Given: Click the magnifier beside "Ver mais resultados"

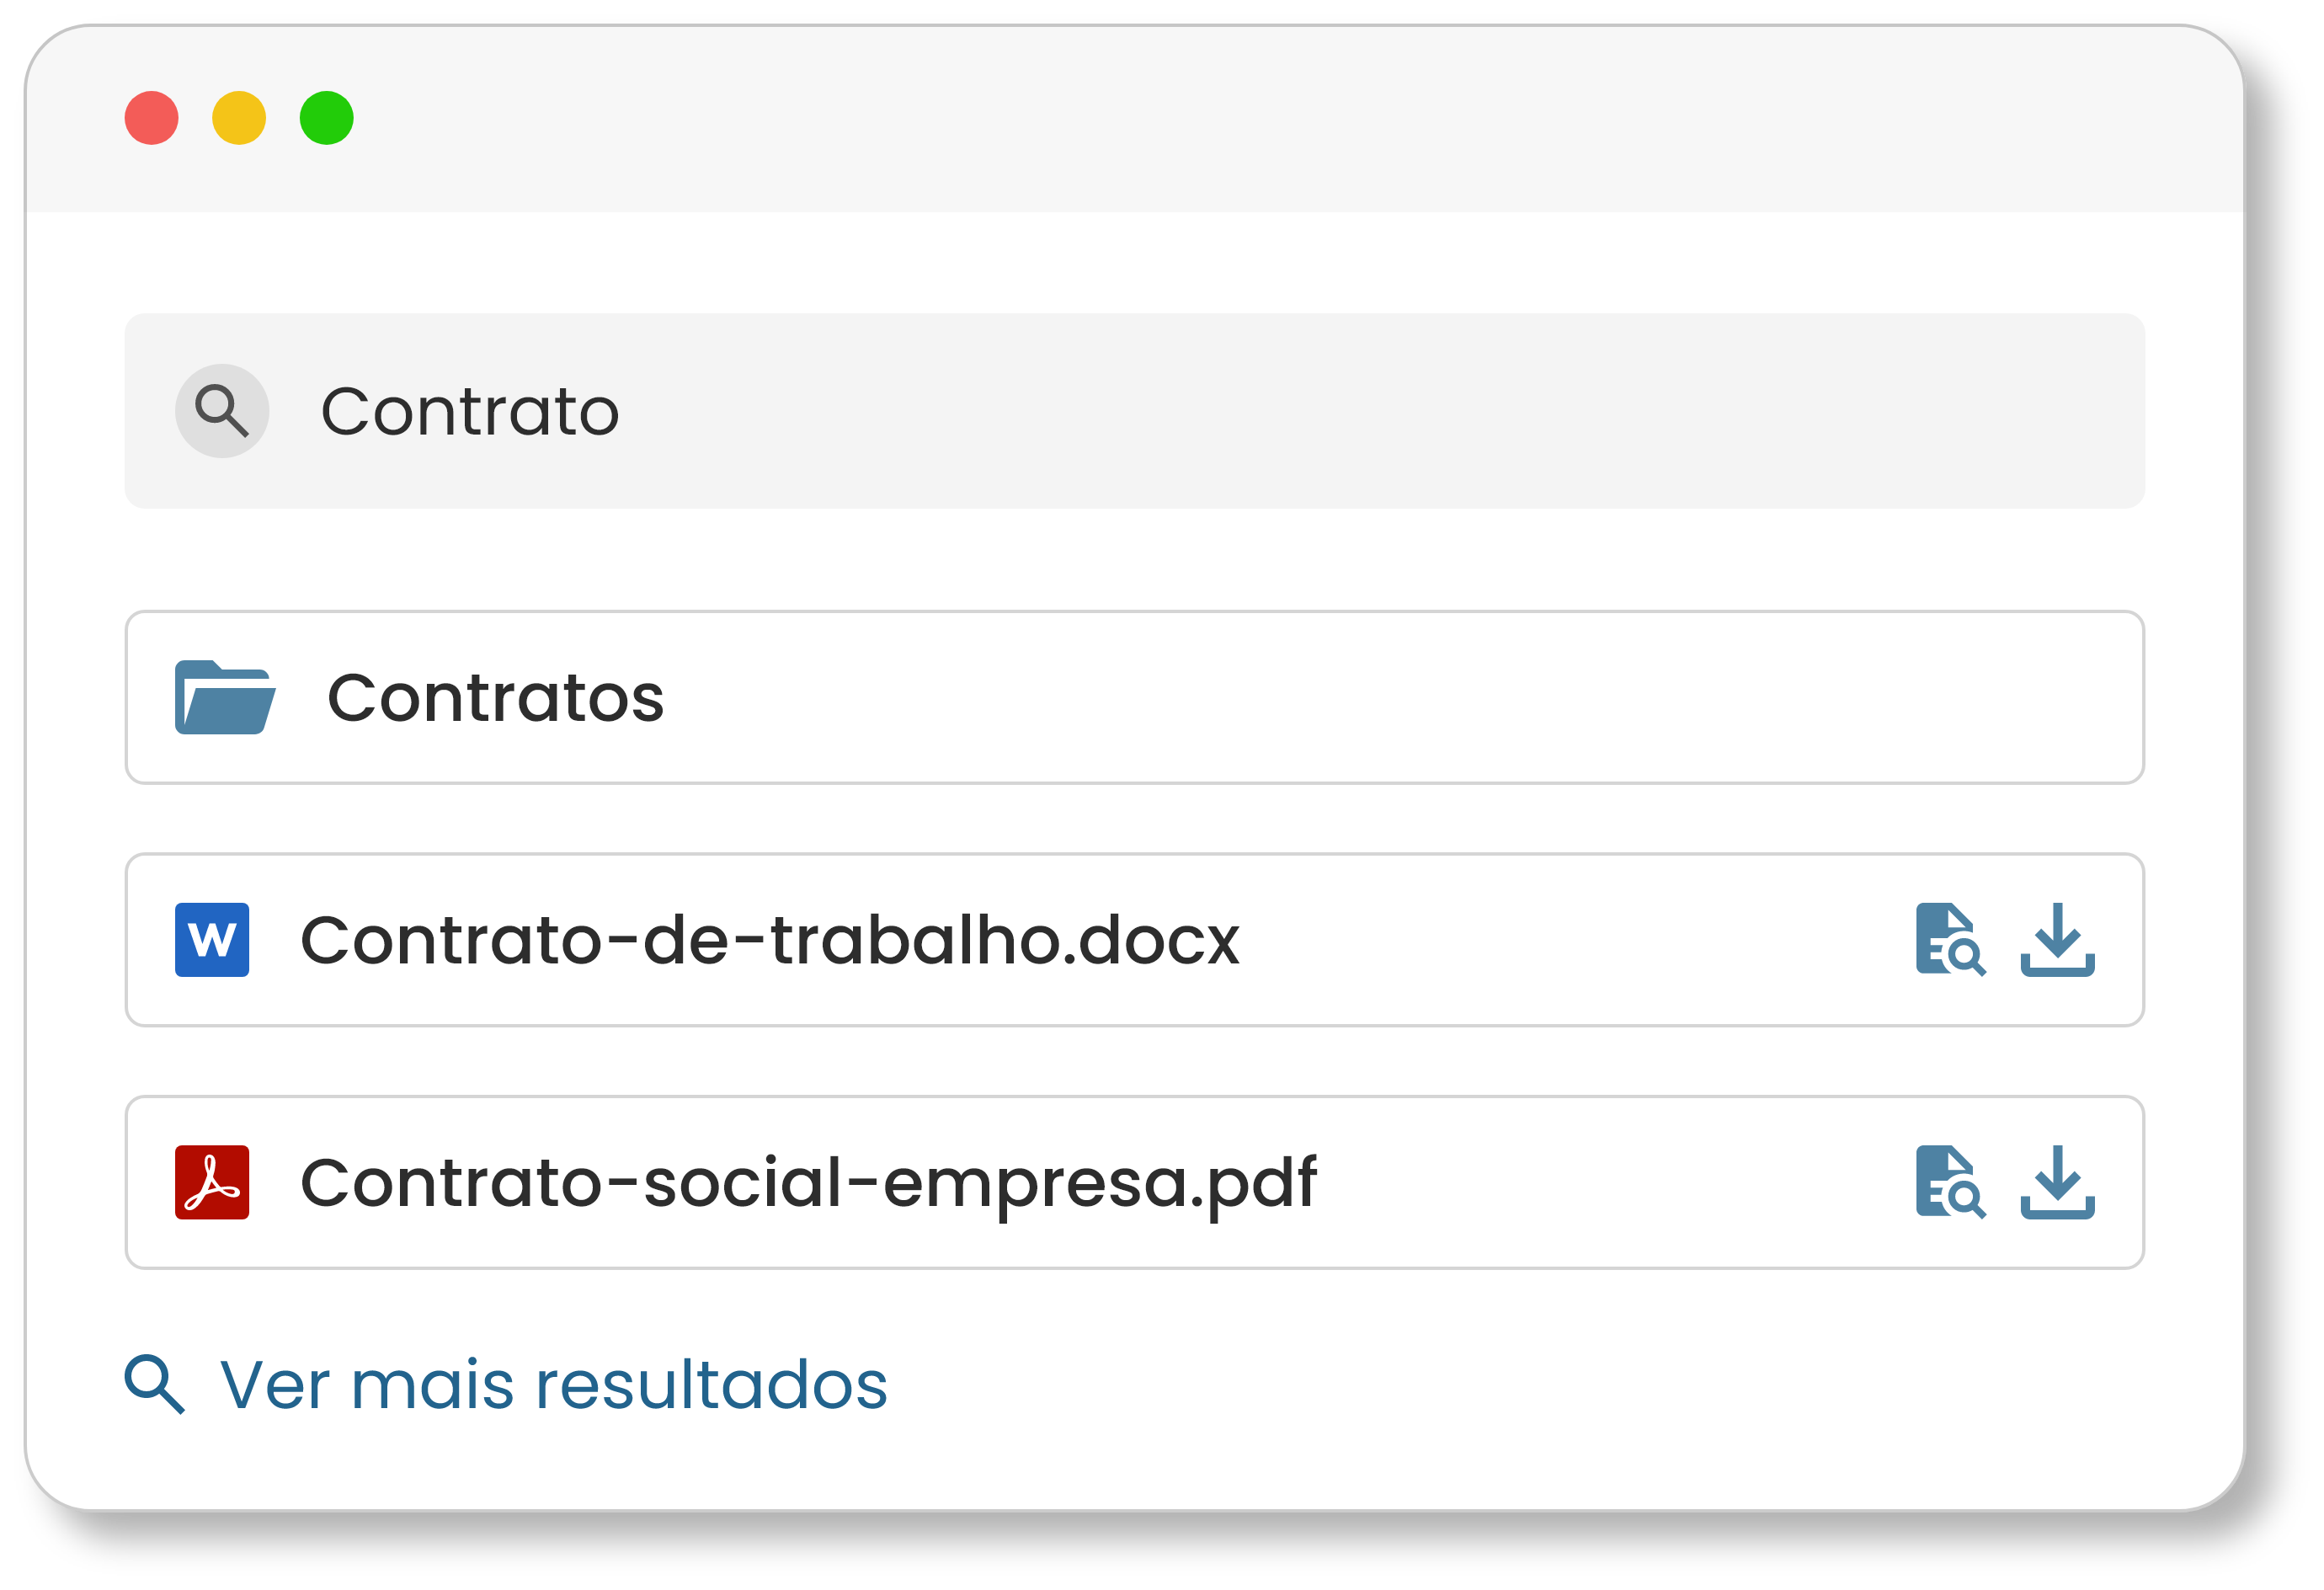Looking at the screenshot, I should 154,1384.
